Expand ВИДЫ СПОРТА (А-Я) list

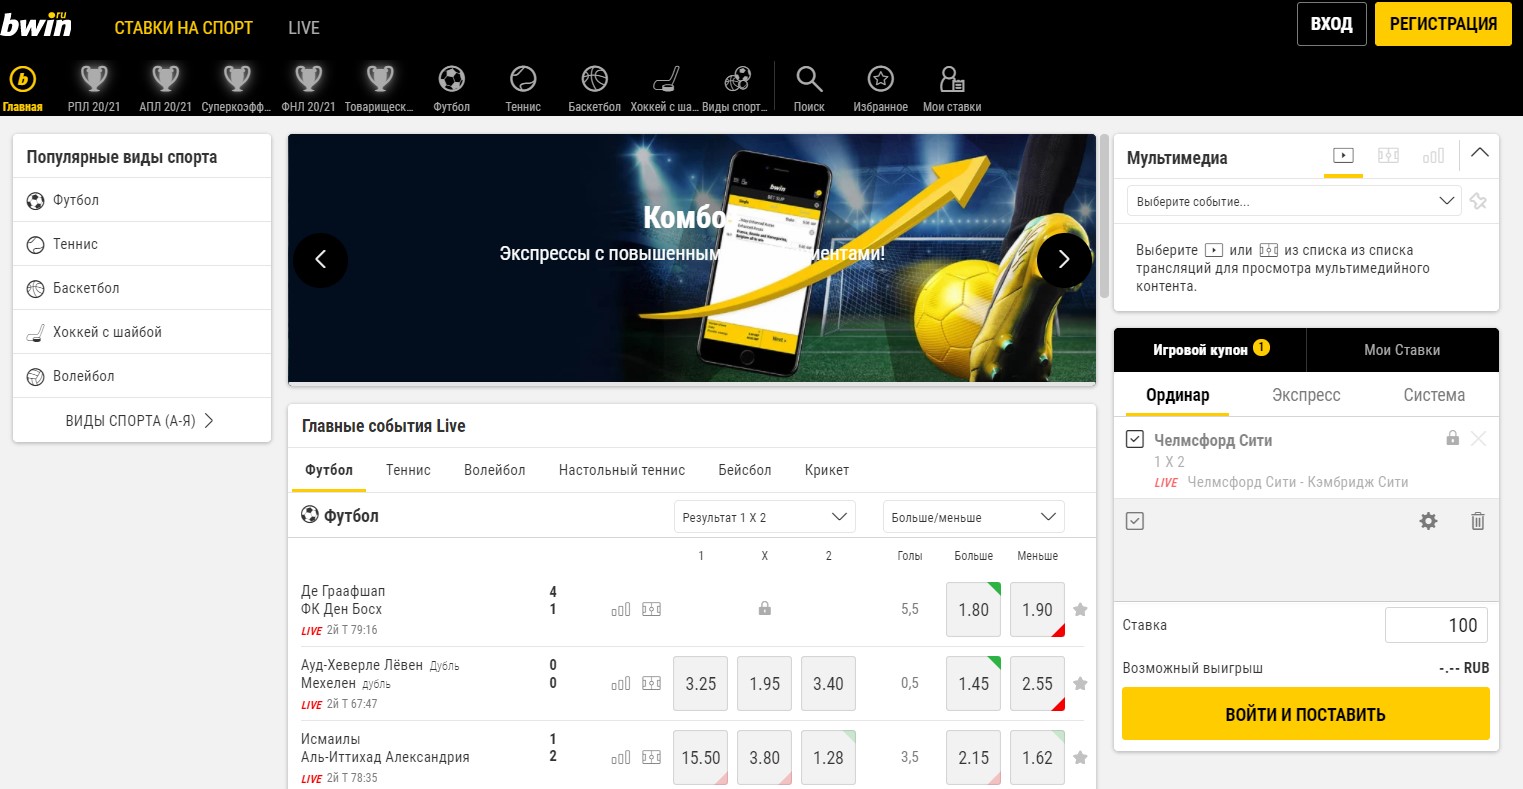click(142, 421)
